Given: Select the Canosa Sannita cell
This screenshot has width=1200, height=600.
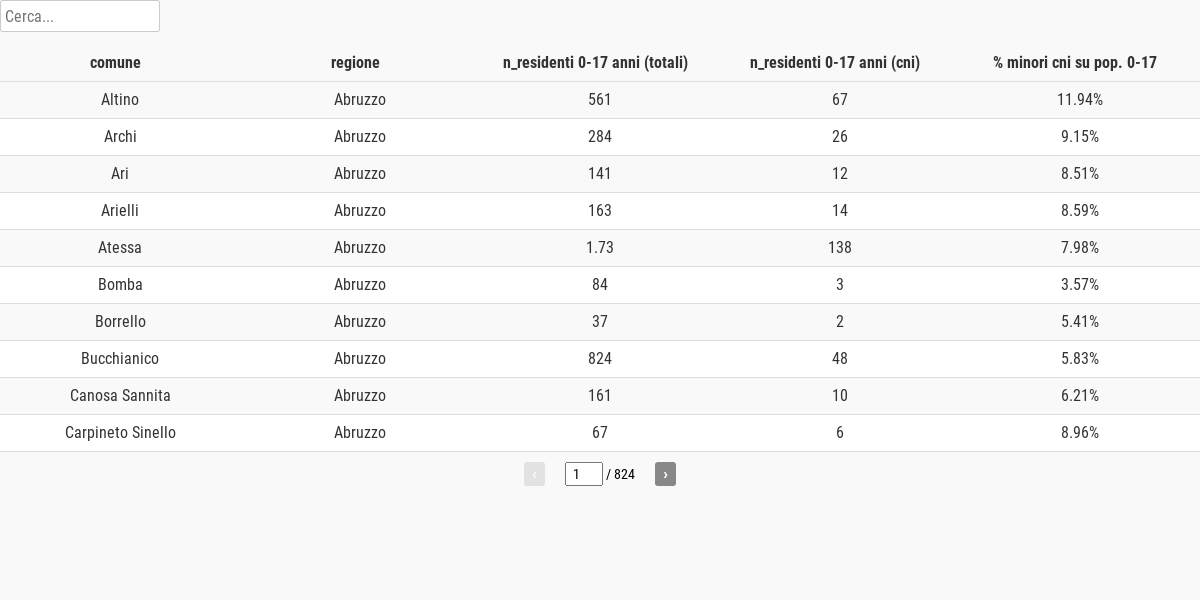Looking at the screenshot, I should coord(120,396).
